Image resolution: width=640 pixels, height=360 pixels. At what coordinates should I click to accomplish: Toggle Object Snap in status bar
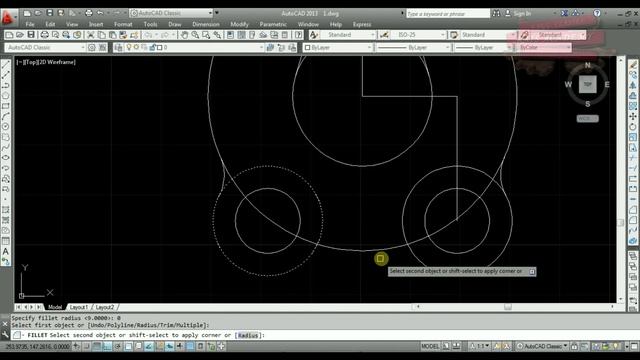[x=128, y=347]
